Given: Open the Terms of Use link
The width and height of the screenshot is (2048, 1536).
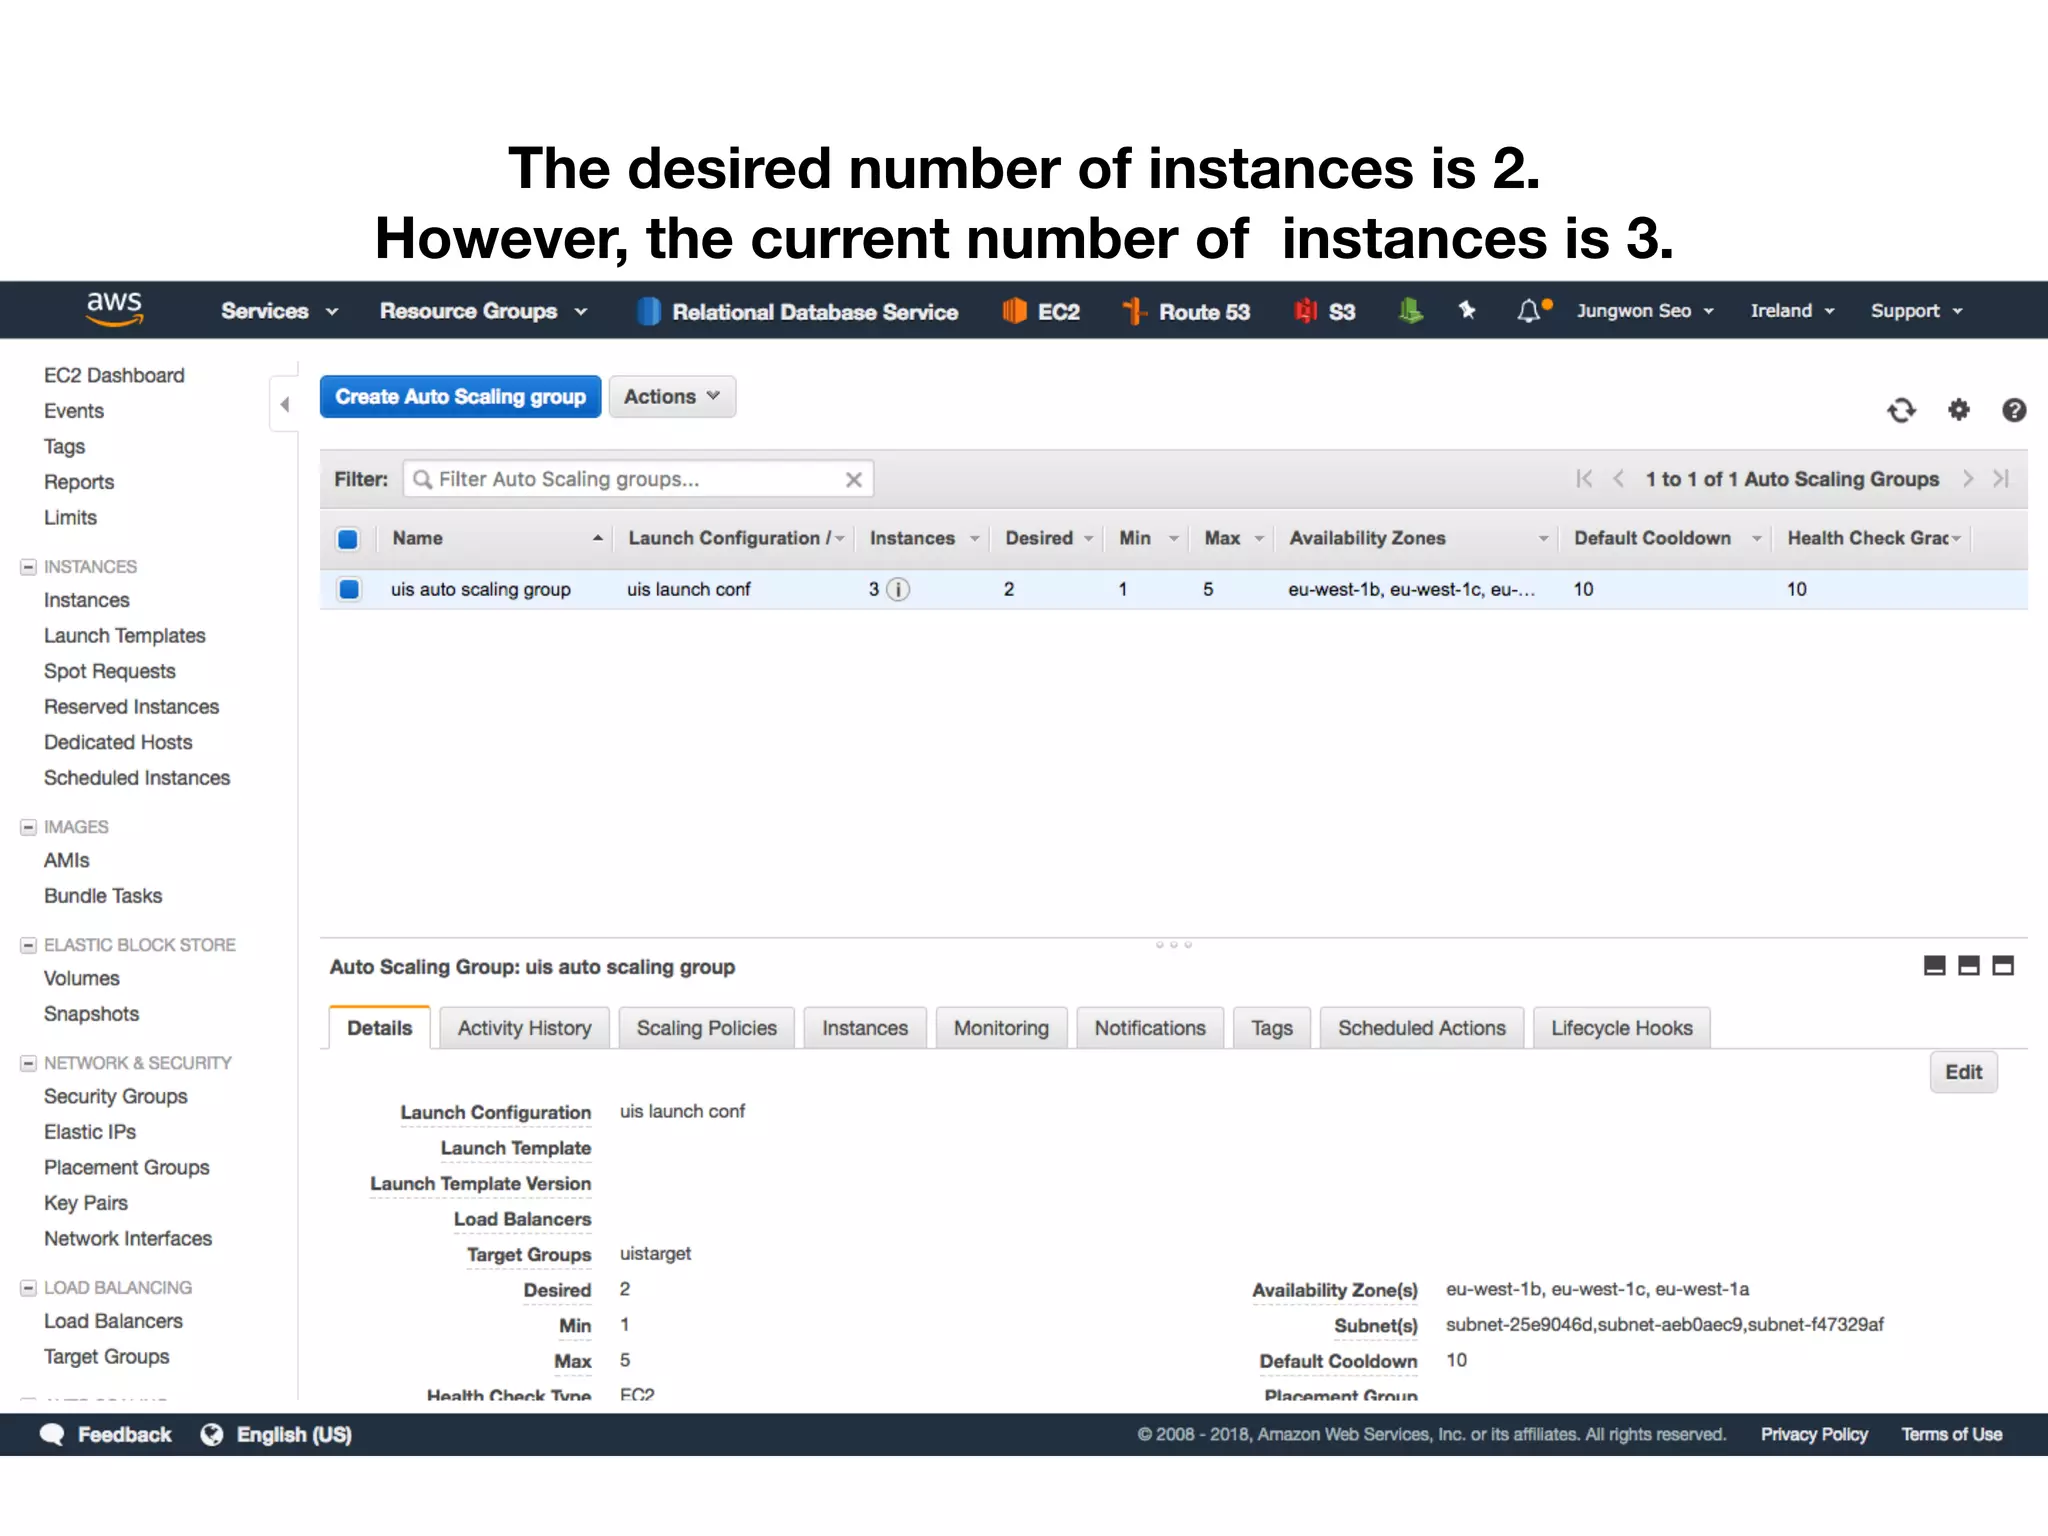Looking at the screenshot, I should tap(1951, 1434).
